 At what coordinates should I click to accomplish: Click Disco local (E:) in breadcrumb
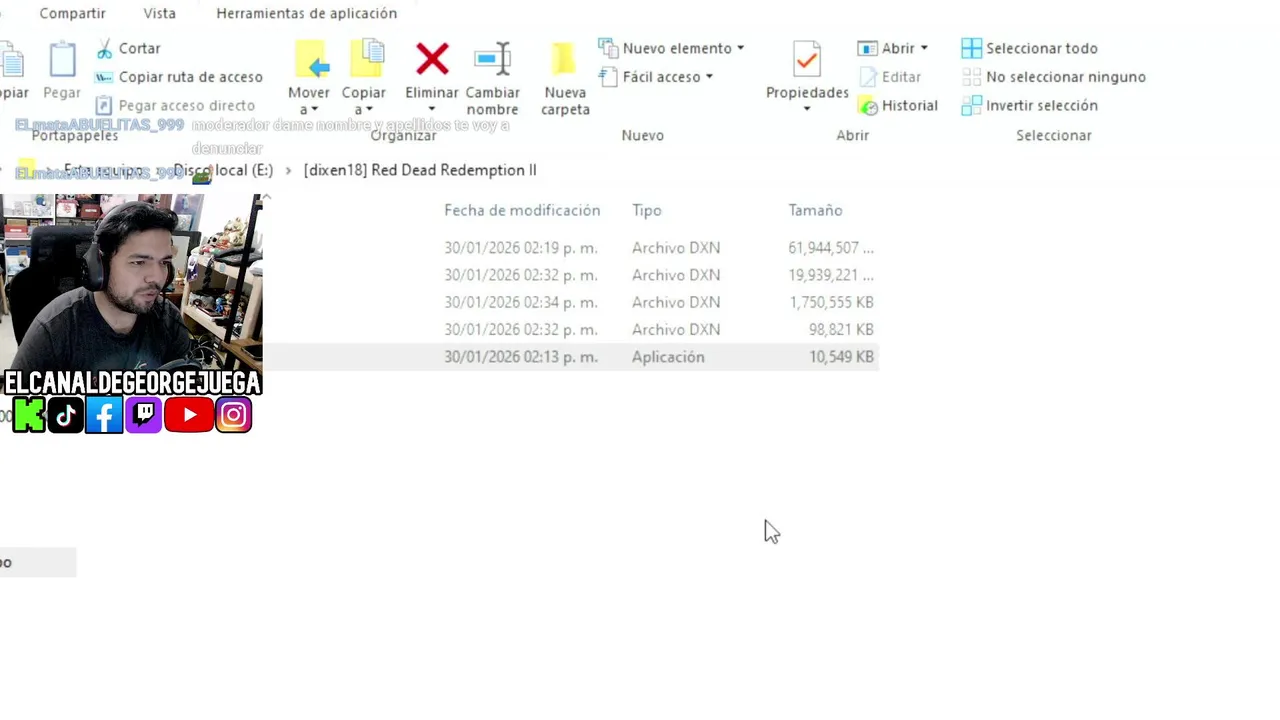pyautogui.click(x=223, y=170)
